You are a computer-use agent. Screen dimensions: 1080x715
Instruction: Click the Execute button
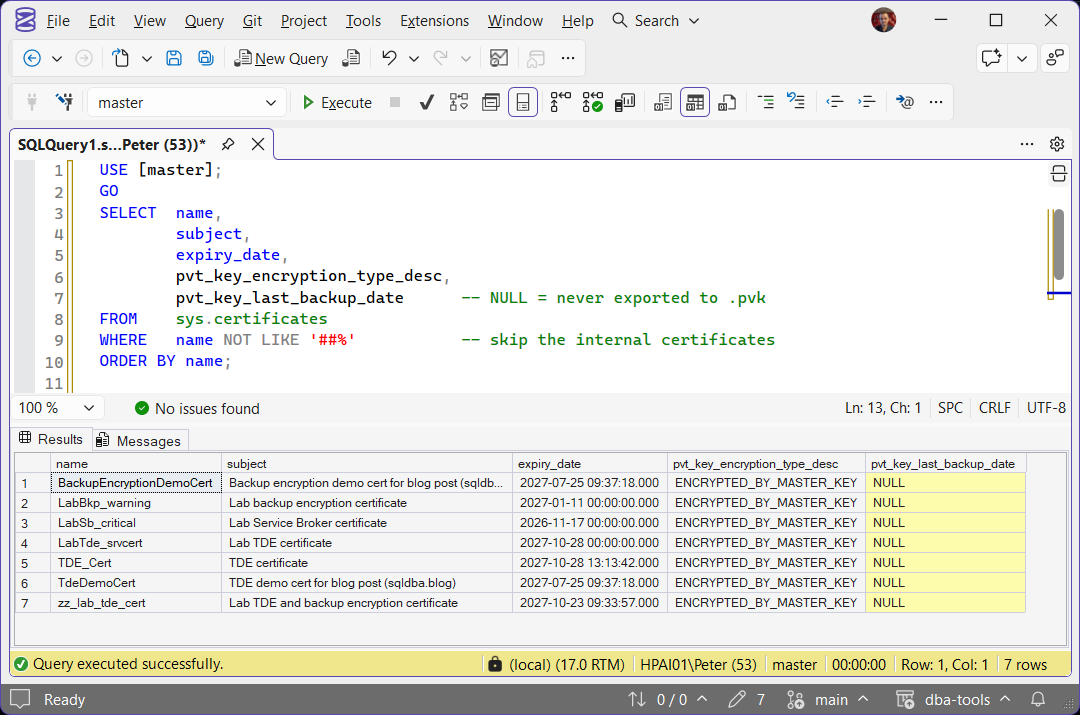coord(338,103)
